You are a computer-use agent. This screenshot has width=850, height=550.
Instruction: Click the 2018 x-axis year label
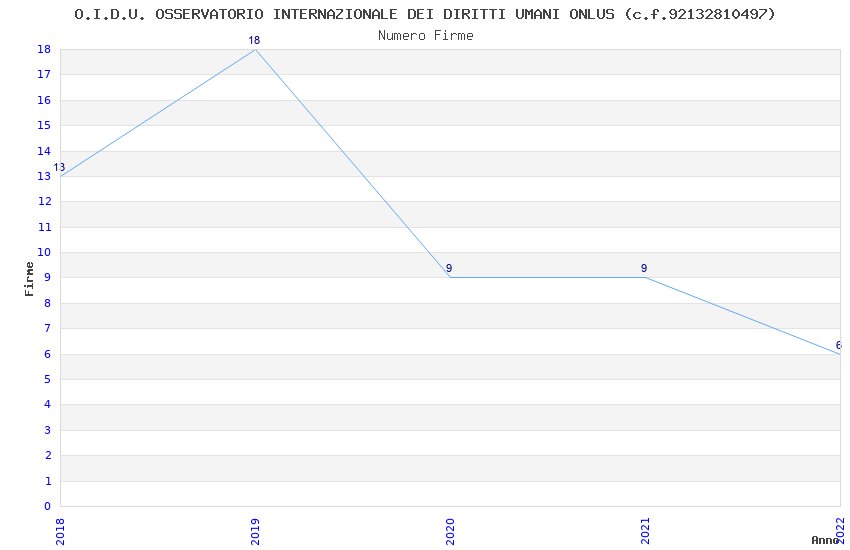[60, 532]
